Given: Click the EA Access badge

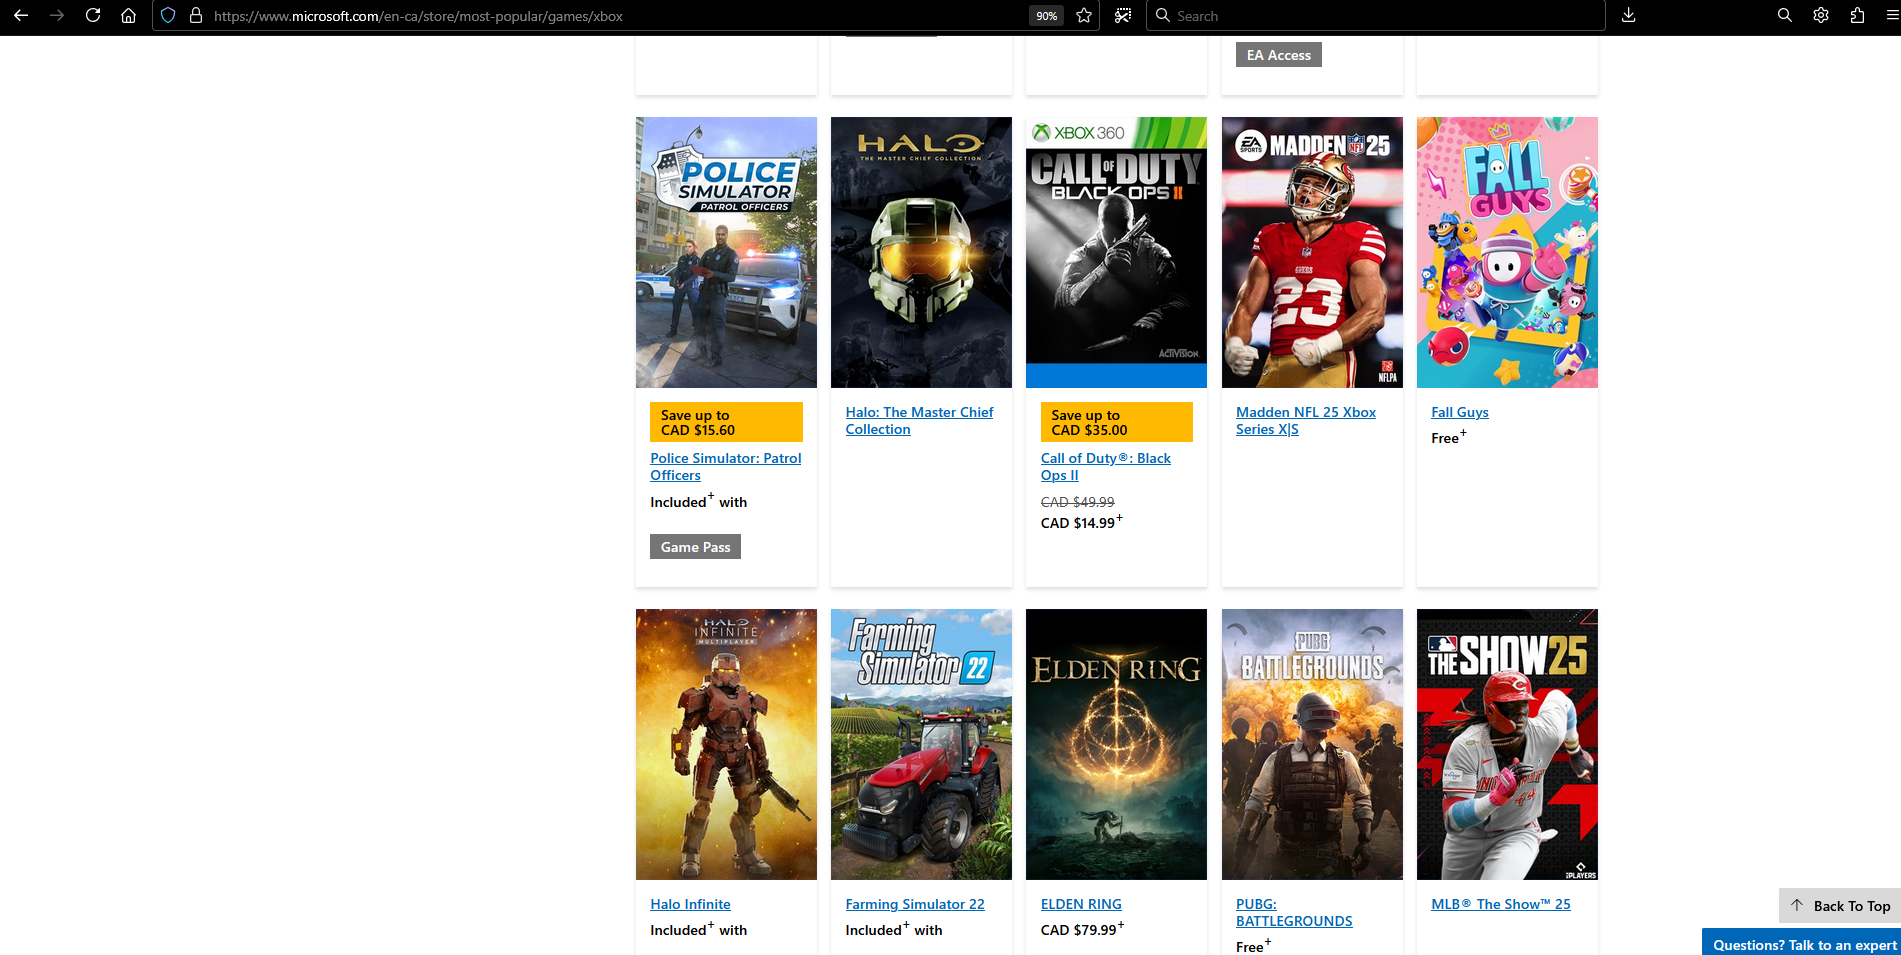Looking at the screenshot, I should [1278, 55].
